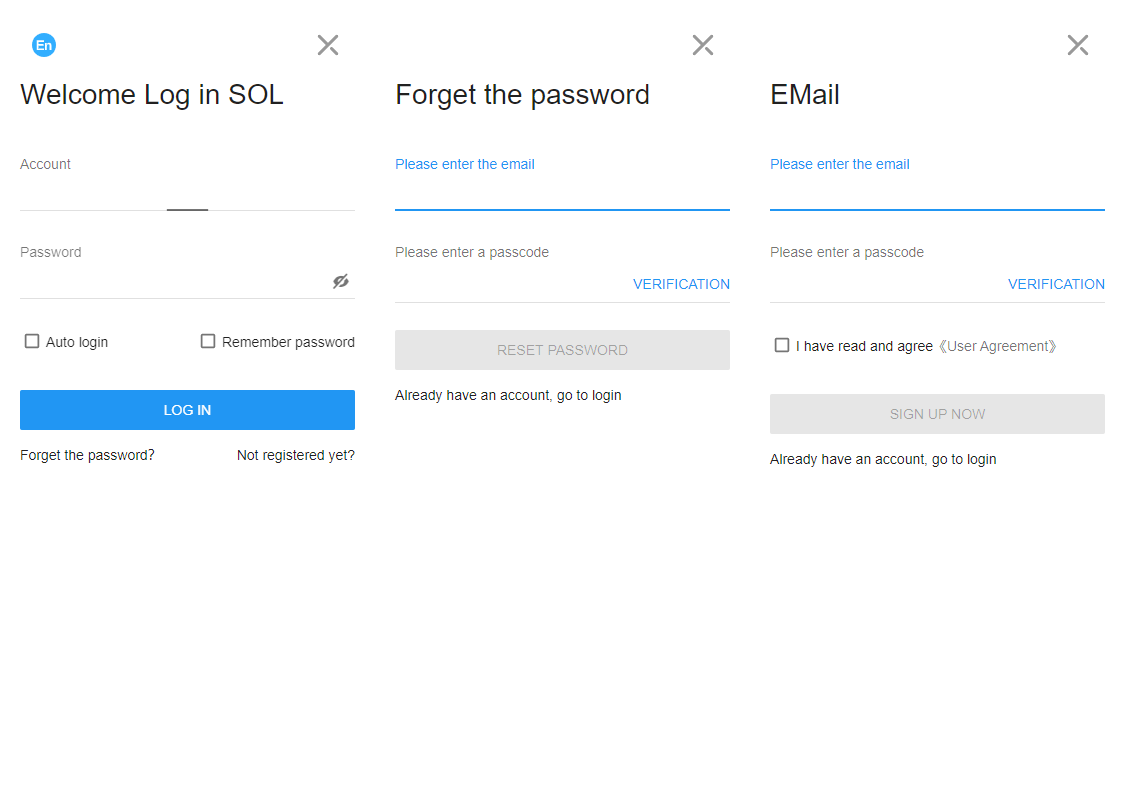1125x812 pixels.
Task: Click VERIFICATION in the EMail sign up form
Action: tap(1056, 284)
